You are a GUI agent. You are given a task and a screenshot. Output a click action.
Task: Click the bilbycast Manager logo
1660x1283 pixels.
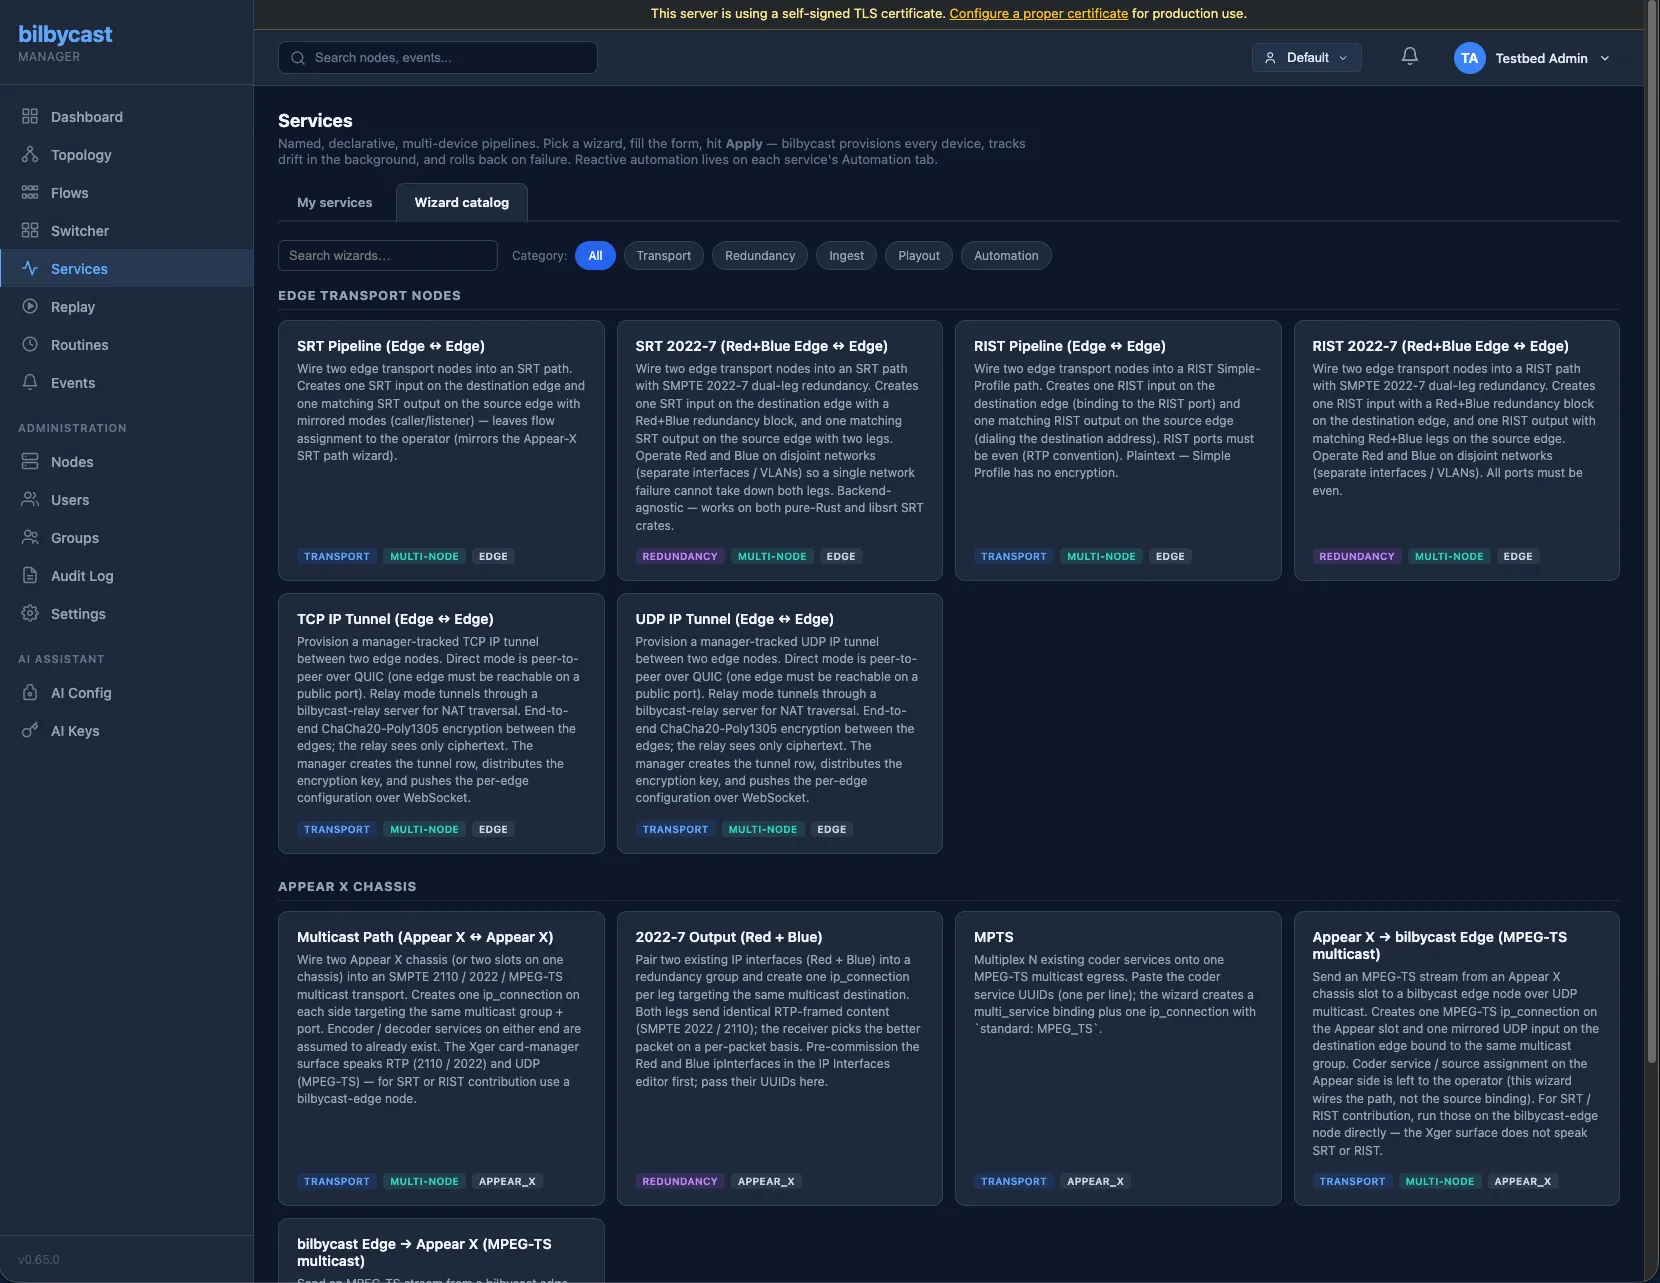coord(65,42)
